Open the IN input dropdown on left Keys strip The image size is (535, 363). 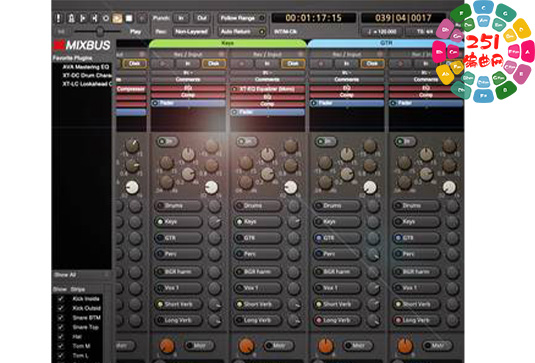(x=188, y=73)
